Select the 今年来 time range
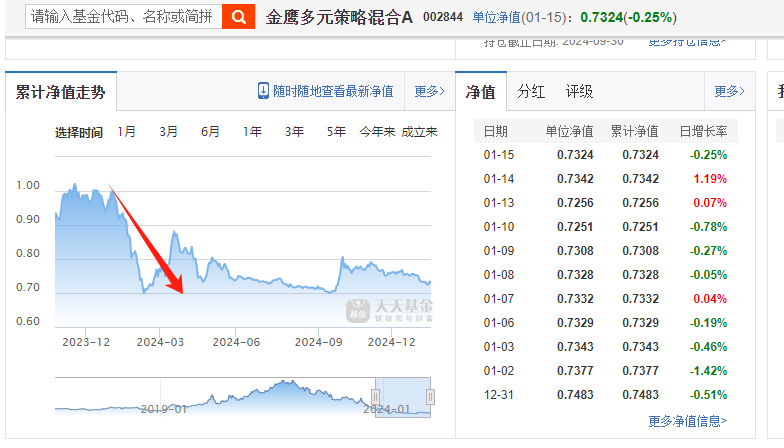This screenshot has height=448, width=784. click(378, 132)
